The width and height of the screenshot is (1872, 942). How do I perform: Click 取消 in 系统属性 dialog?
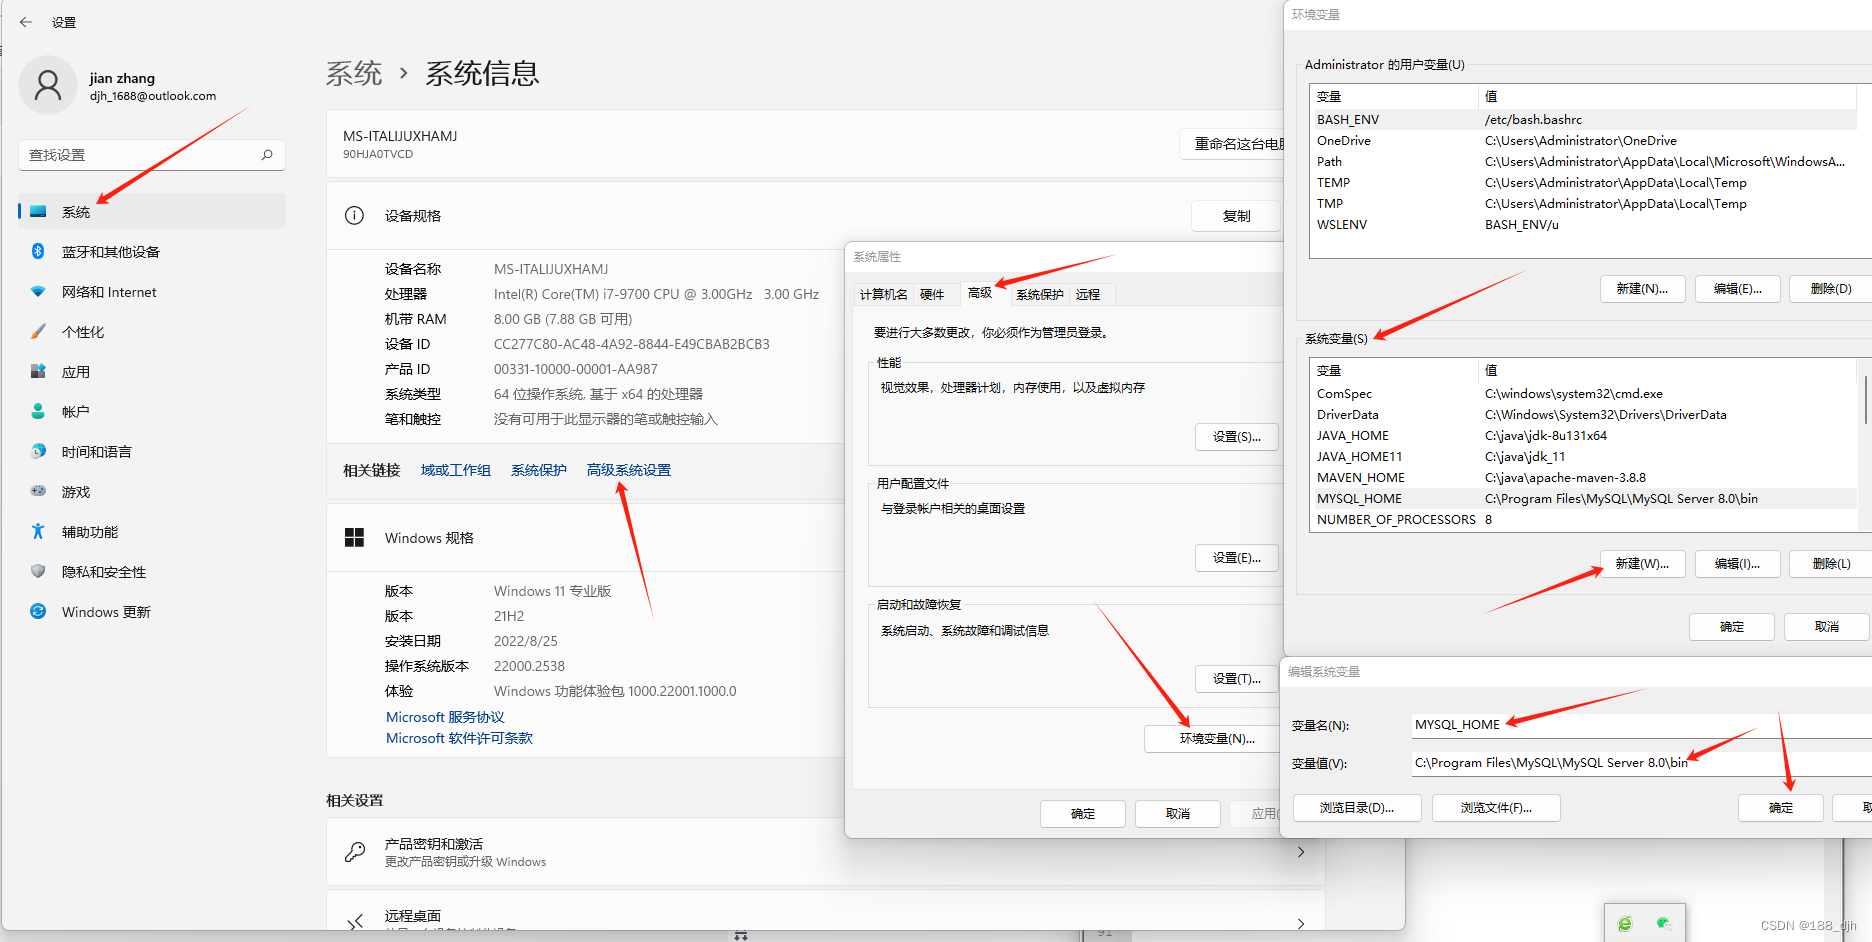1178,814
